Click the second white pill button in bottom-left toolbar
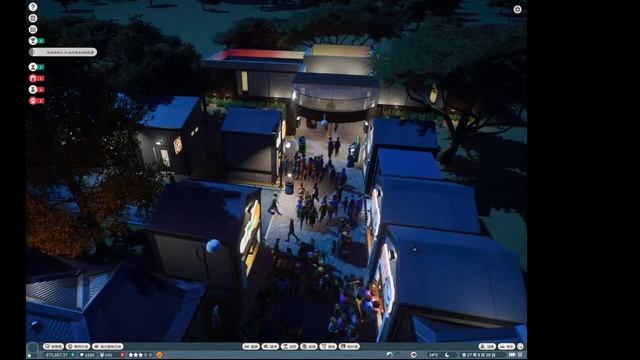 point(78,347)
